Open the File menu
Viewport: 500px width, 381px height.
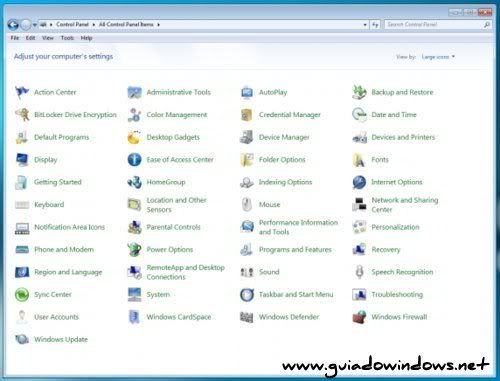(x=15, y=38)
